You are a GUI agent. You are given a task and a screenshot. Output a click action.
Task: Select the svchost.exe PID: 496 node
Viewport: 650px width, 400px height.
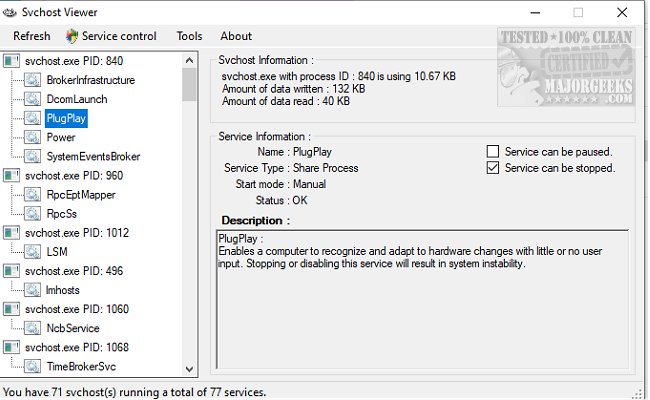pyautogui.click(x=76, y=270)
